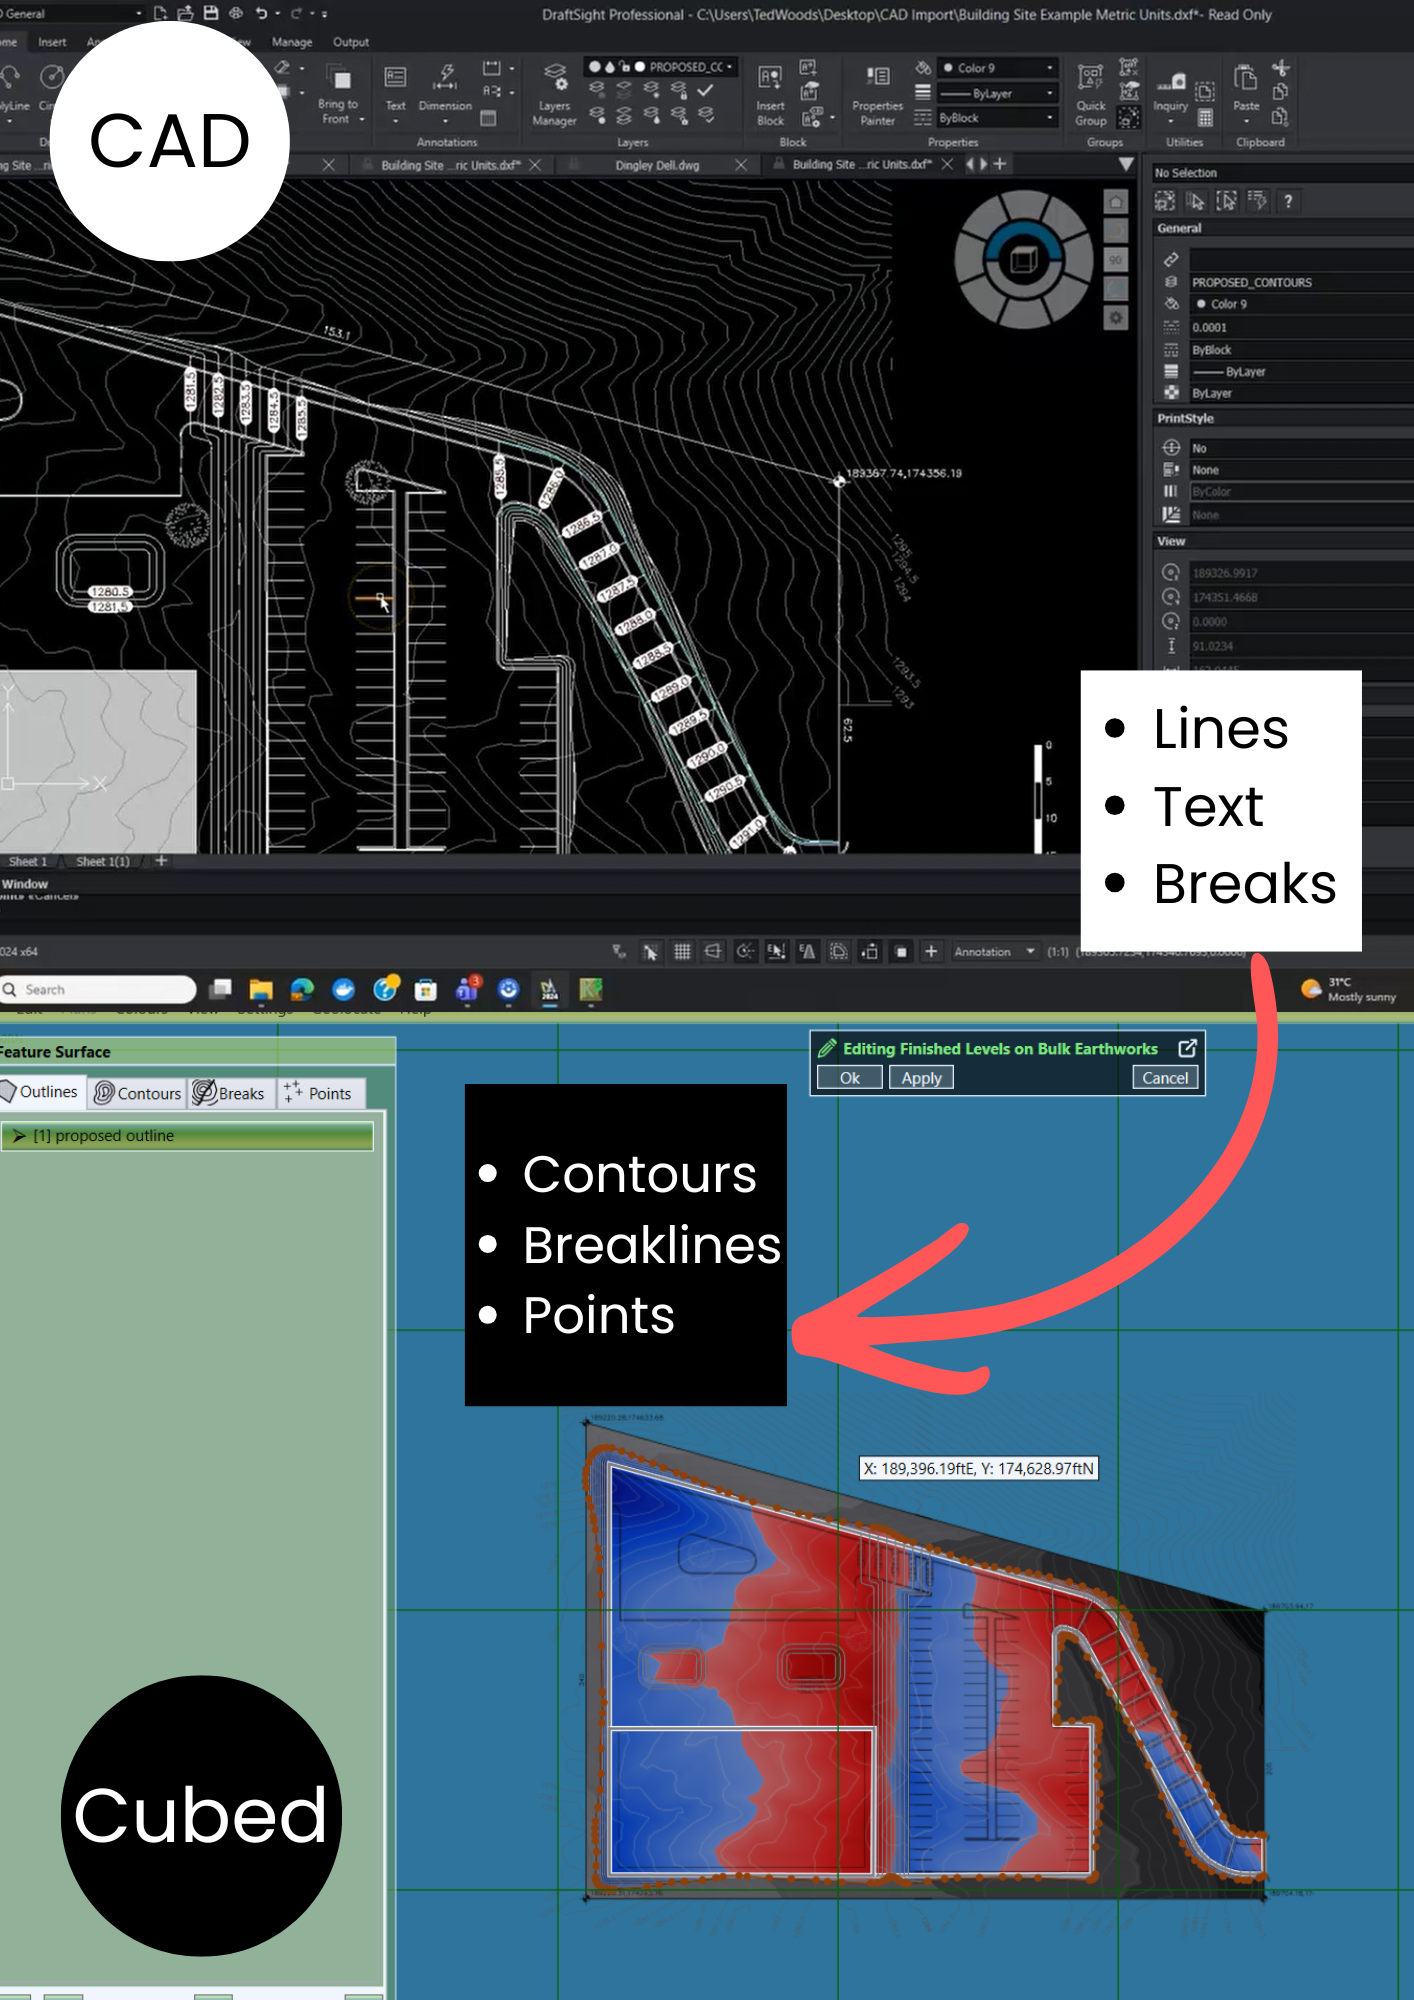The image size is (1414, 2000).
Task: Click the Windows taskbar Search box
Action: click(x=98, y=990)
